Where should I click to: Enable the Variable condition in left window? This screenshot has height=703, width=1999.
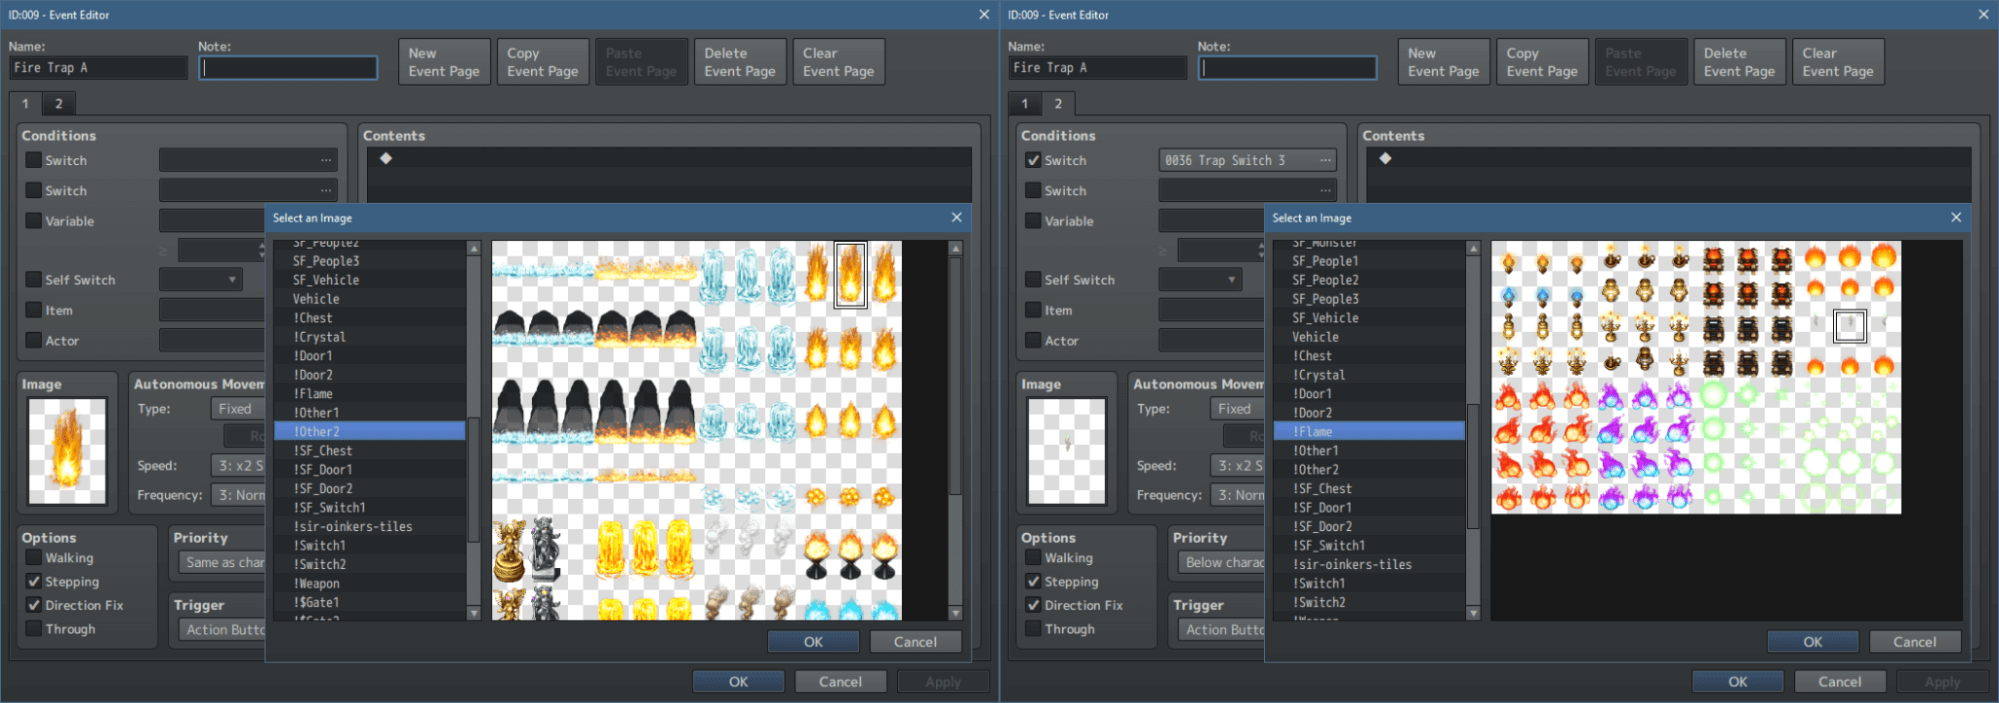tap(34, 221)
